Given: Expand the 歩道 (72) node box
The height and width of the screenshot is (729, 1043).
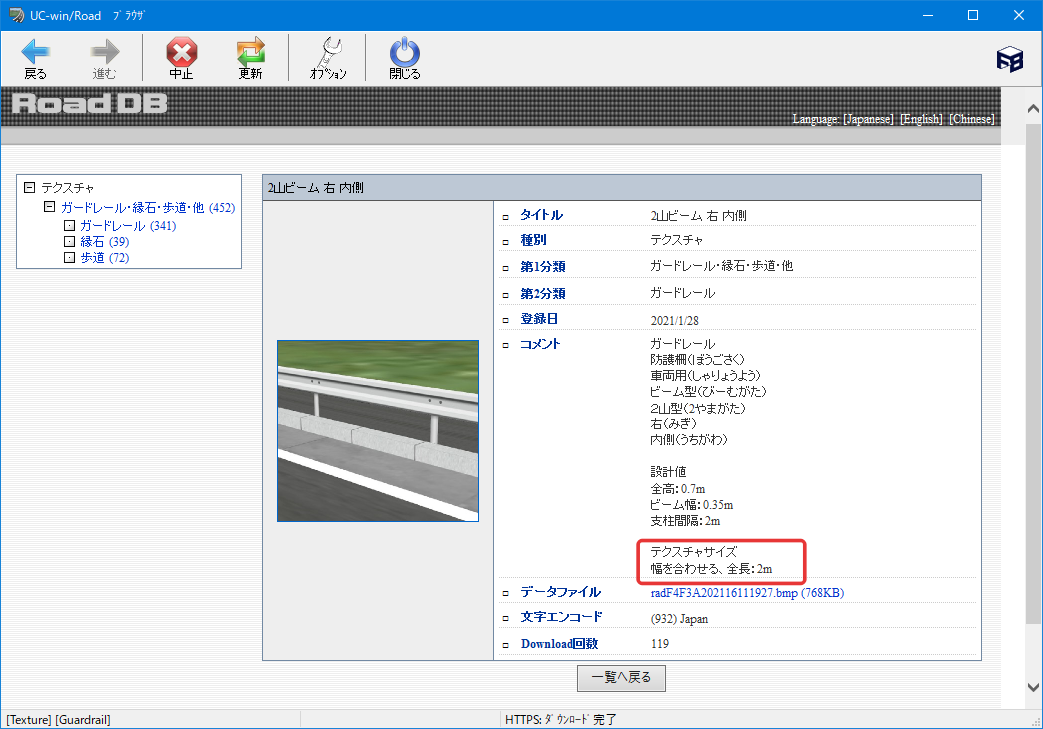Looking at the screenshot, I should click(69, 257).
